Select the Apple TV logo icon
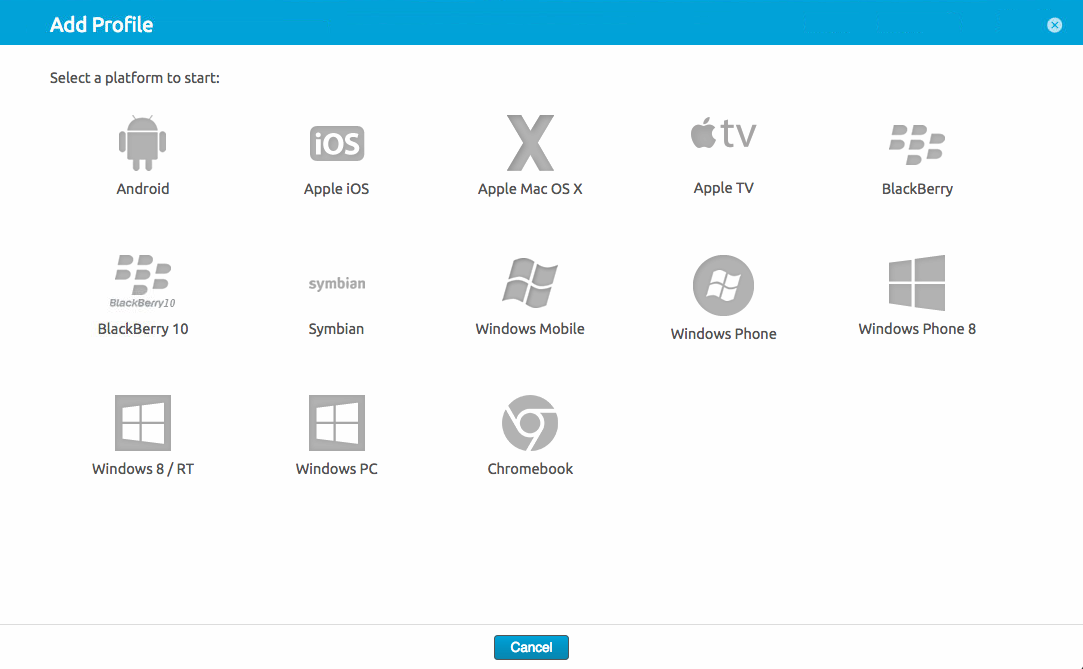1083x669 pixels. (x=723, y=133)
